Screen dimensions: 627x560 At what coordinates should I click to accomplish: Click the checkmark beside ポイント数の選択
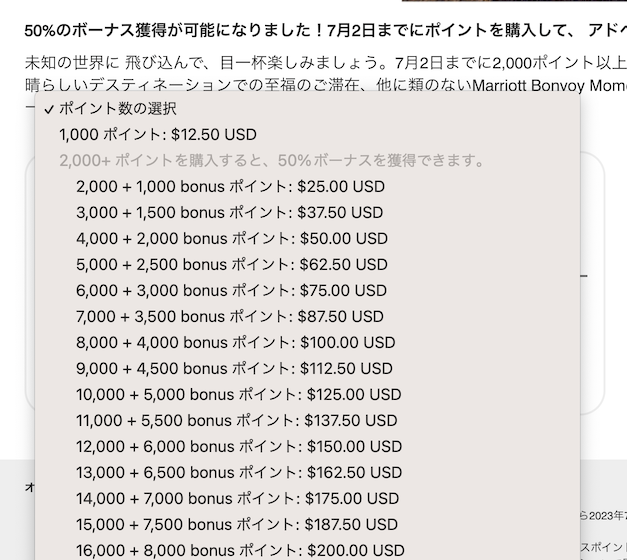(49, 110)
